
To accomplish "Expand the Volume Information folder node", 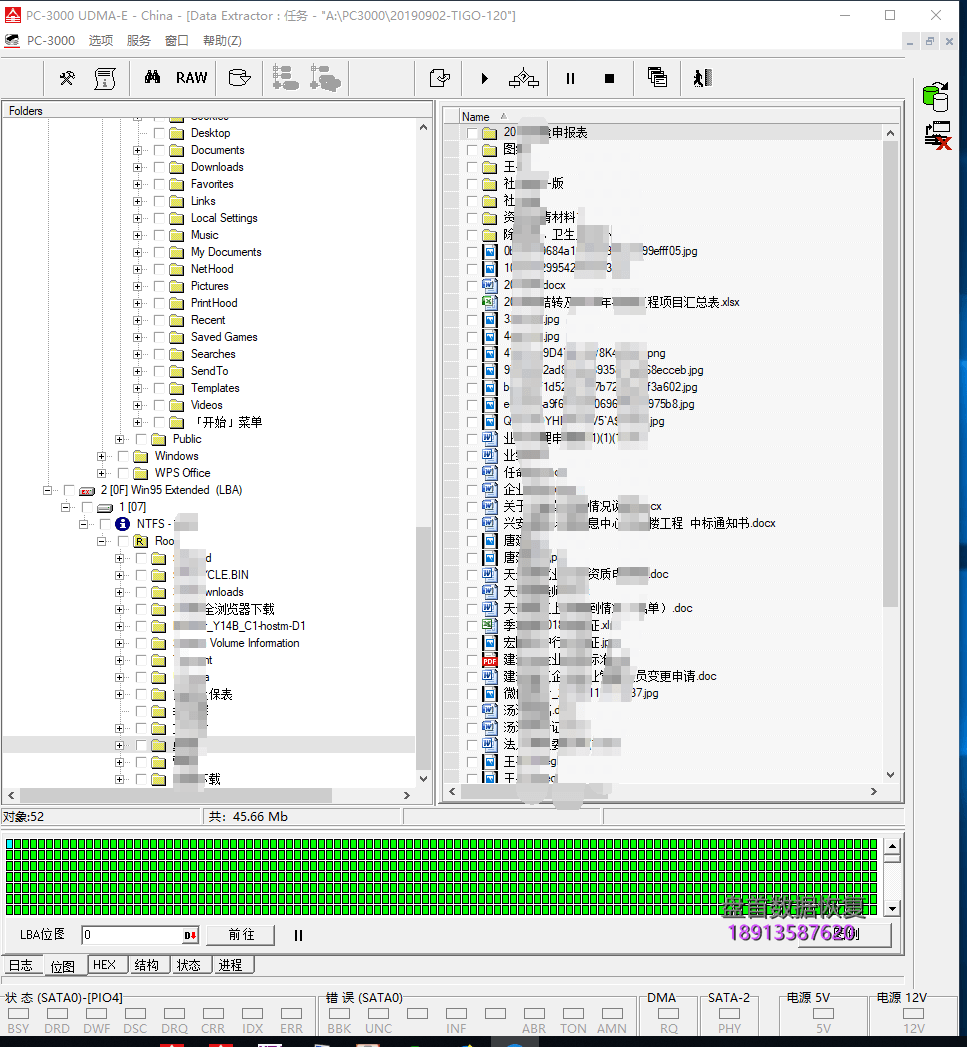I will coord(120,643).
